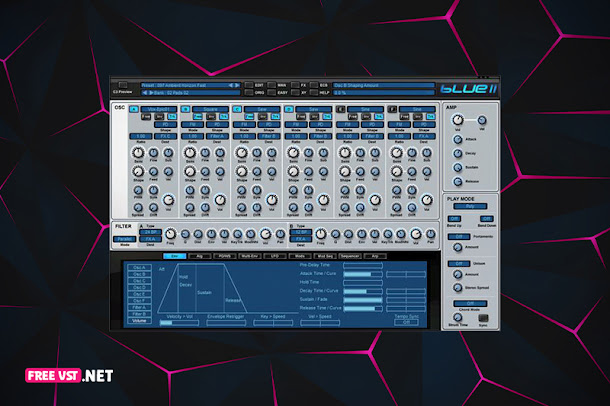Open Chord Mode Off dropdown
Image resolution: width=610 pixels, height=406 pixels.
[x=470, y=303]
